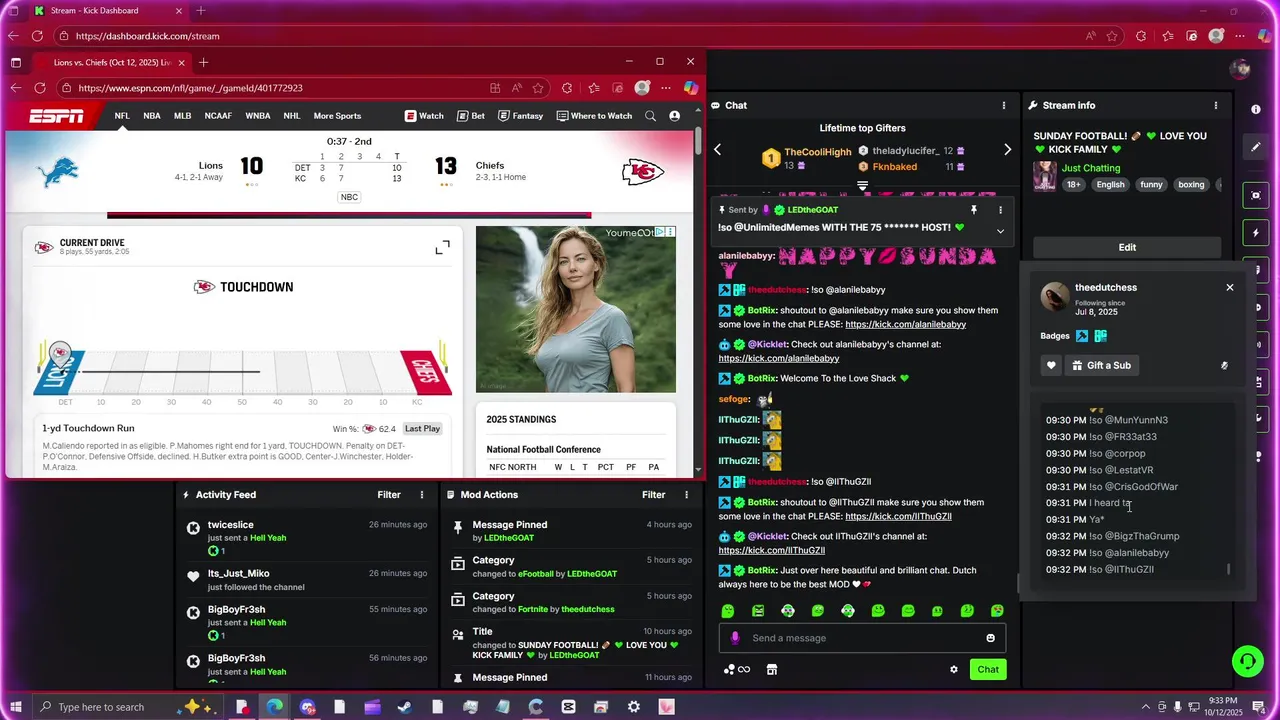Click the channel points infinity icon
The height and width of the screenshot is (720, 1280).
(737, 670)
